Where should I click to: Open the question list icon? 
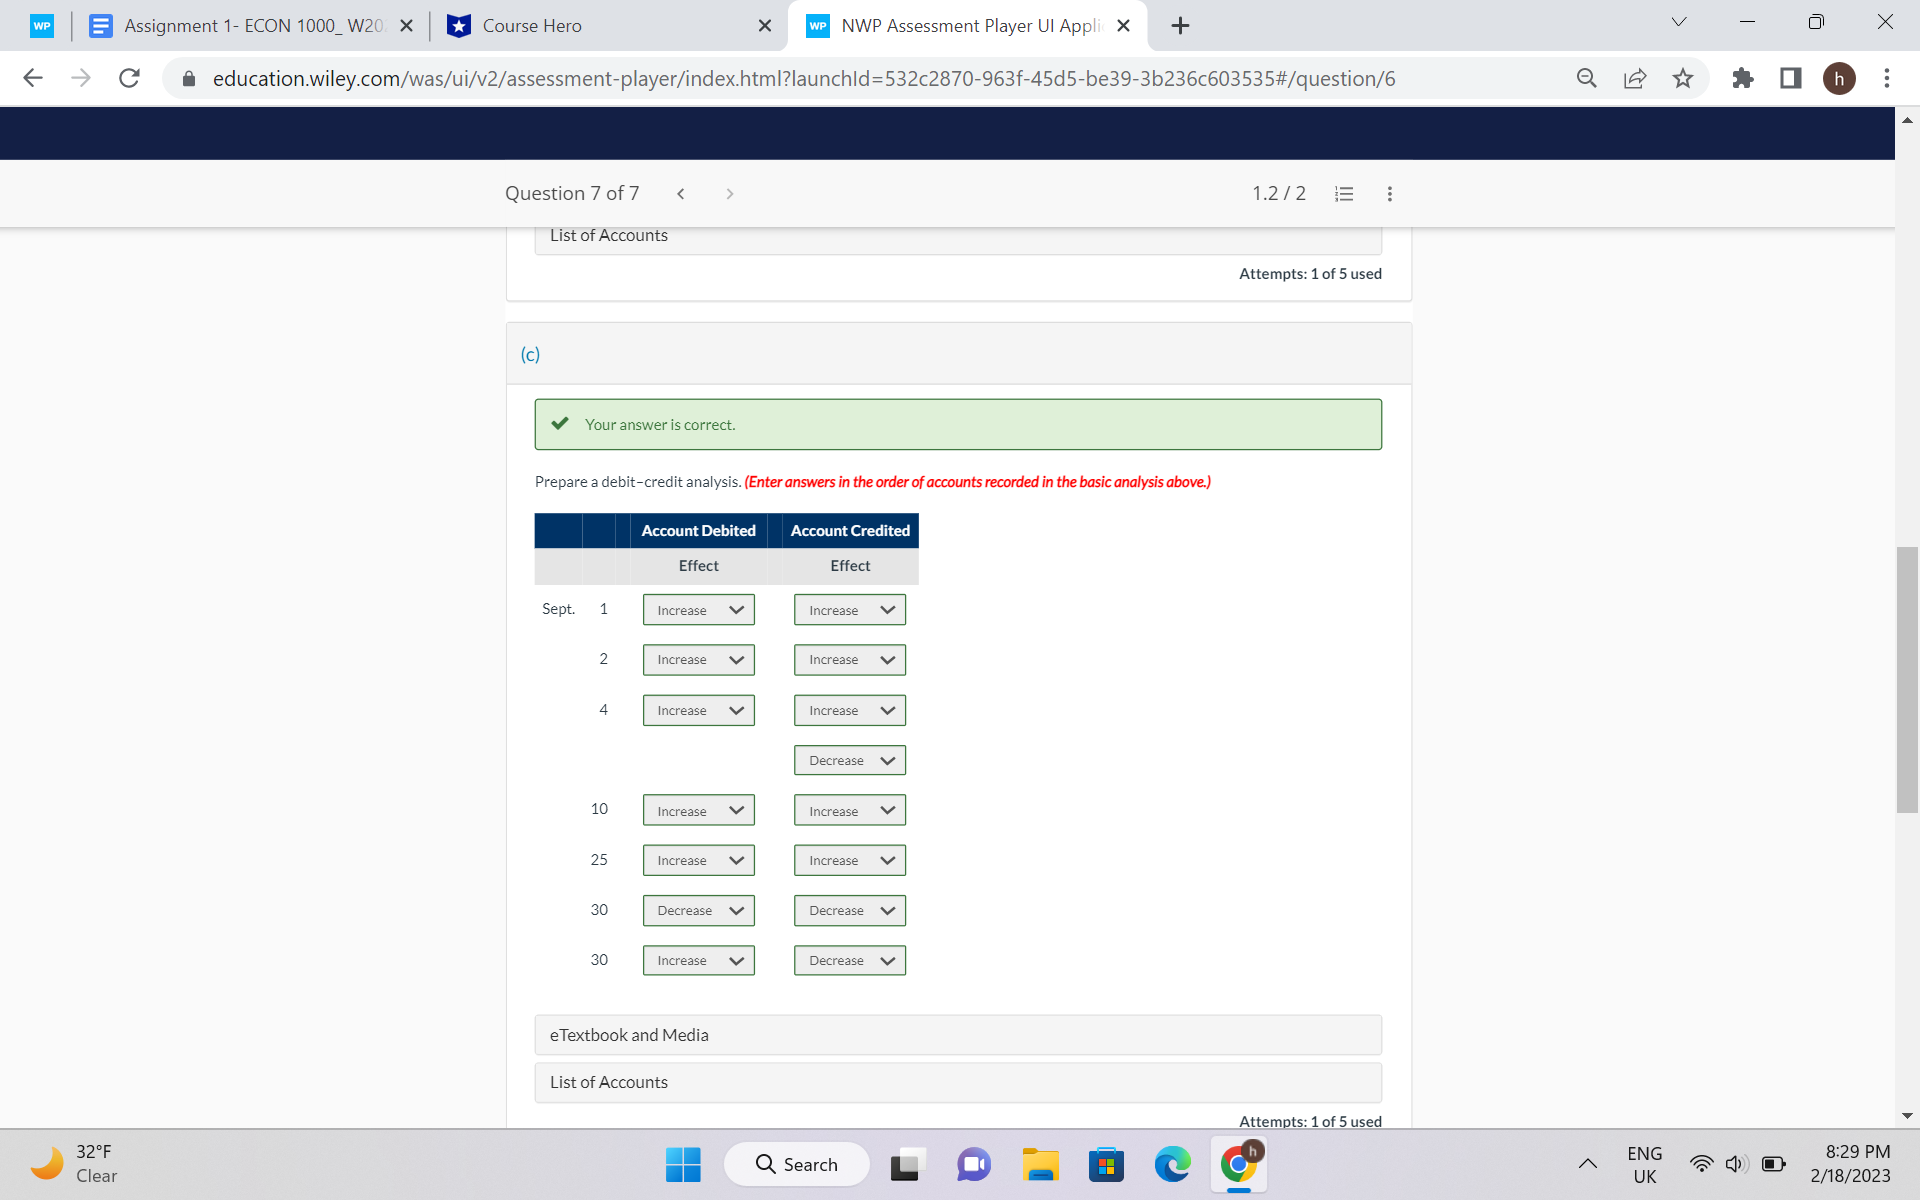click(1343, 193)
